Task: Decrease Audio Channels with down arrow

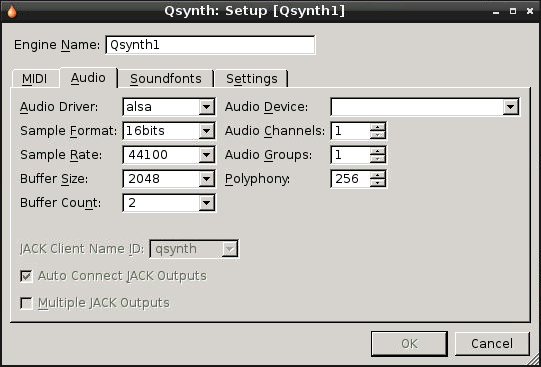Action: 377,135
